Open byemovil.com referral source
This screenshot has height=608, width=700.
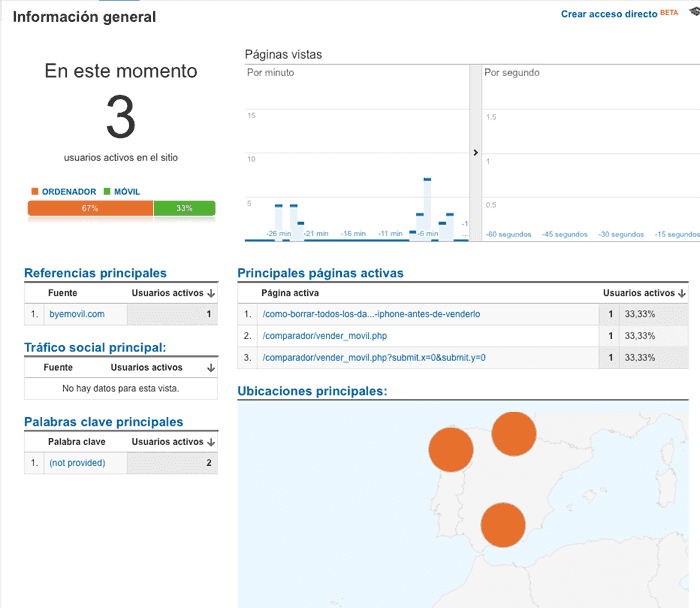(x=77, y=314)
